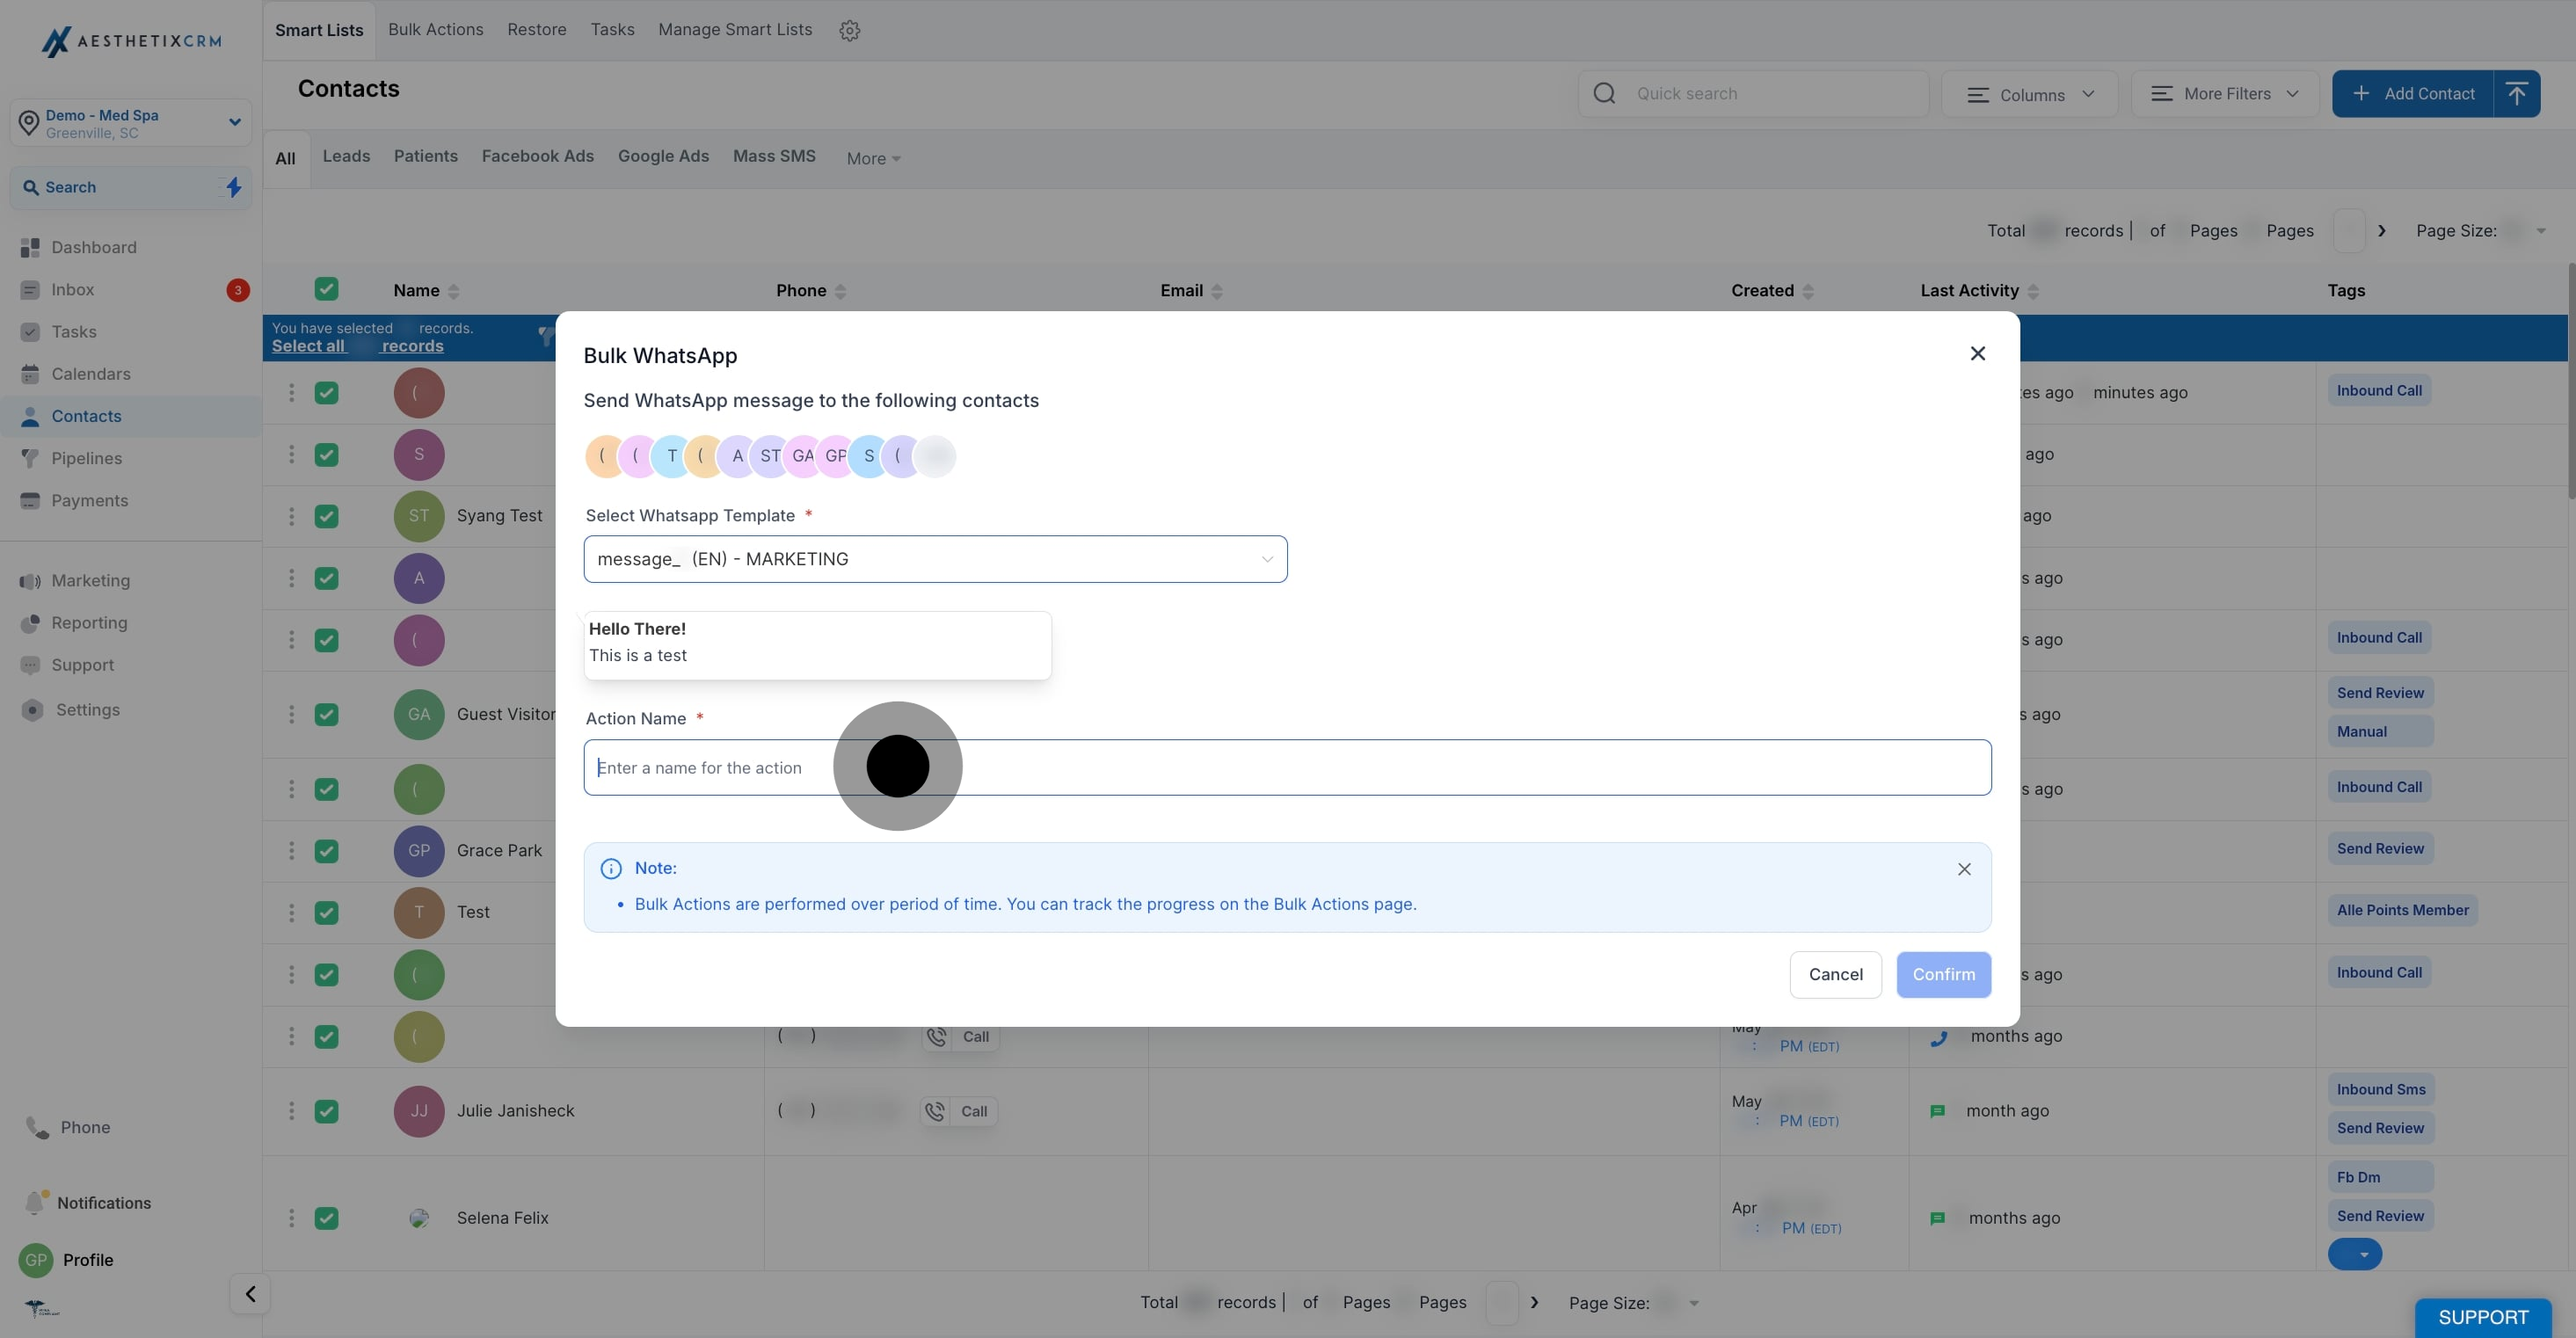Uncheck Julie Janisheck's row checkbox
Screen dimensions: 2576x1338
click(326, 1111)
